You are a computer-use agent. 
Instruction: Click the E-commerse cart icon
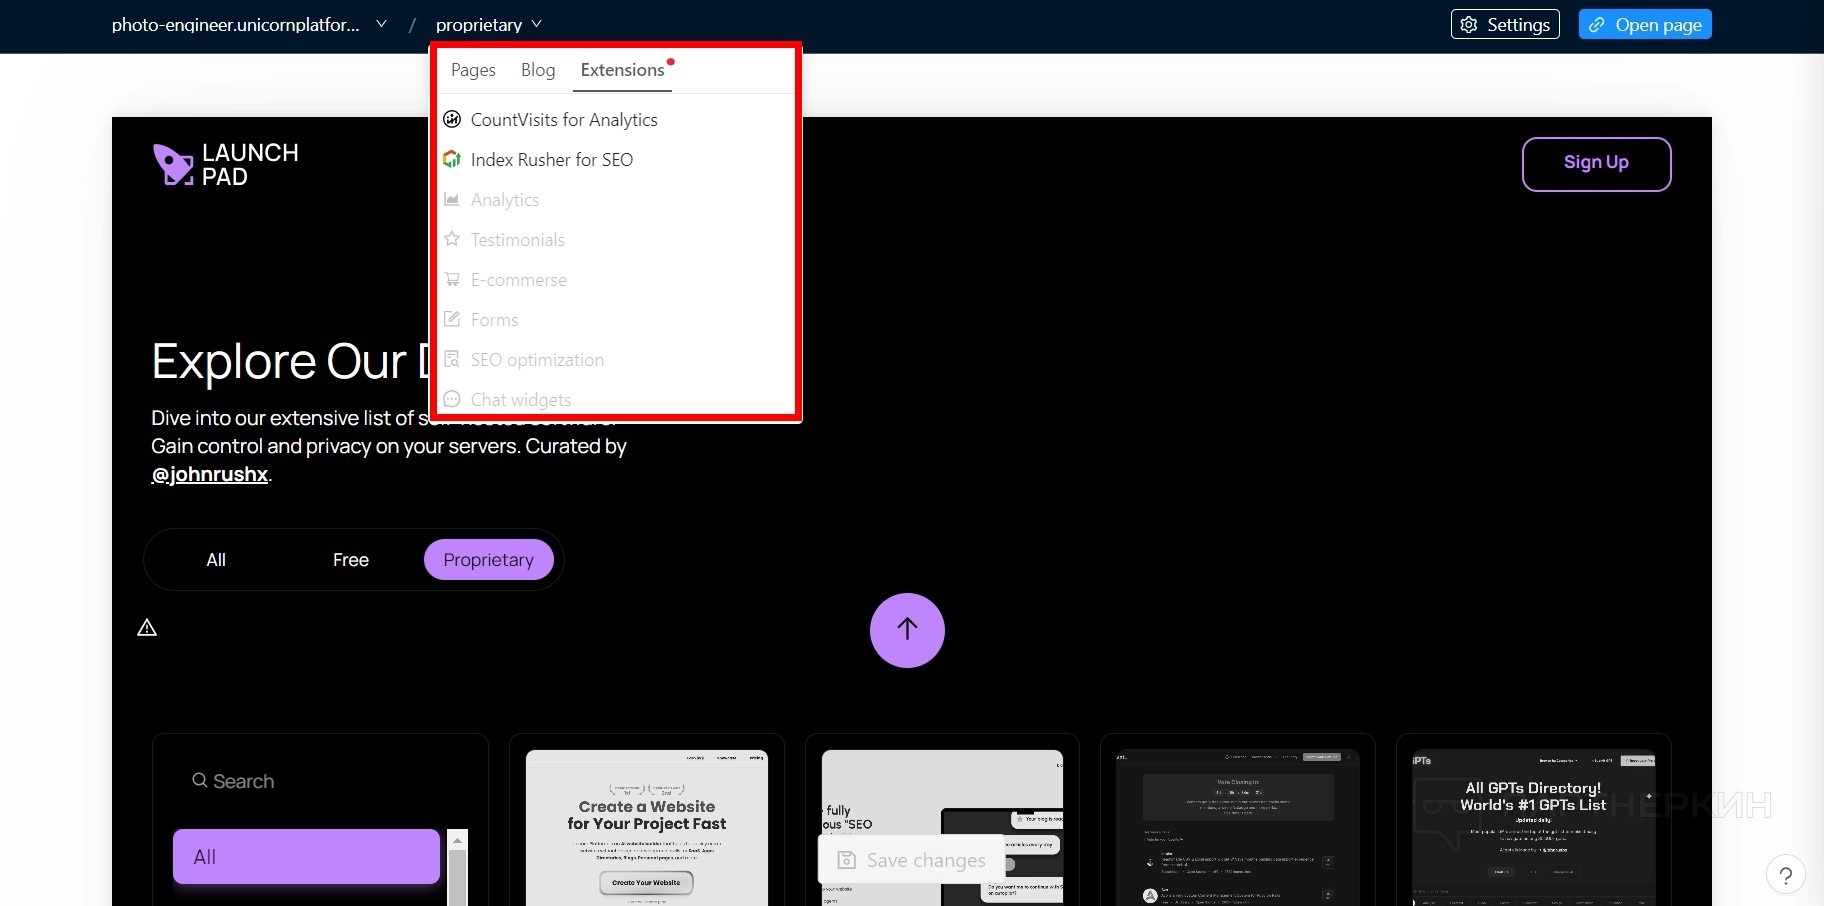point(452,280)
